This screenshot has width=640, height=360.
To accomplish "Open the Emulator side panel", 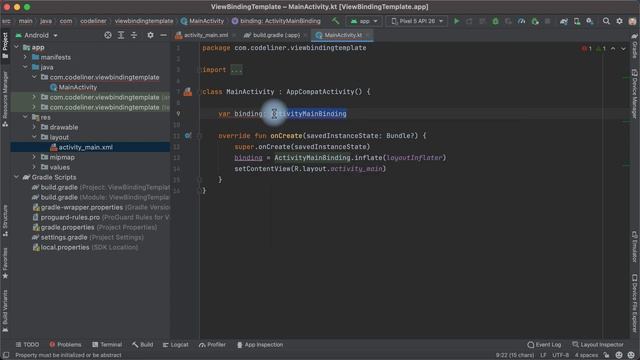I will tap(635, 247).
